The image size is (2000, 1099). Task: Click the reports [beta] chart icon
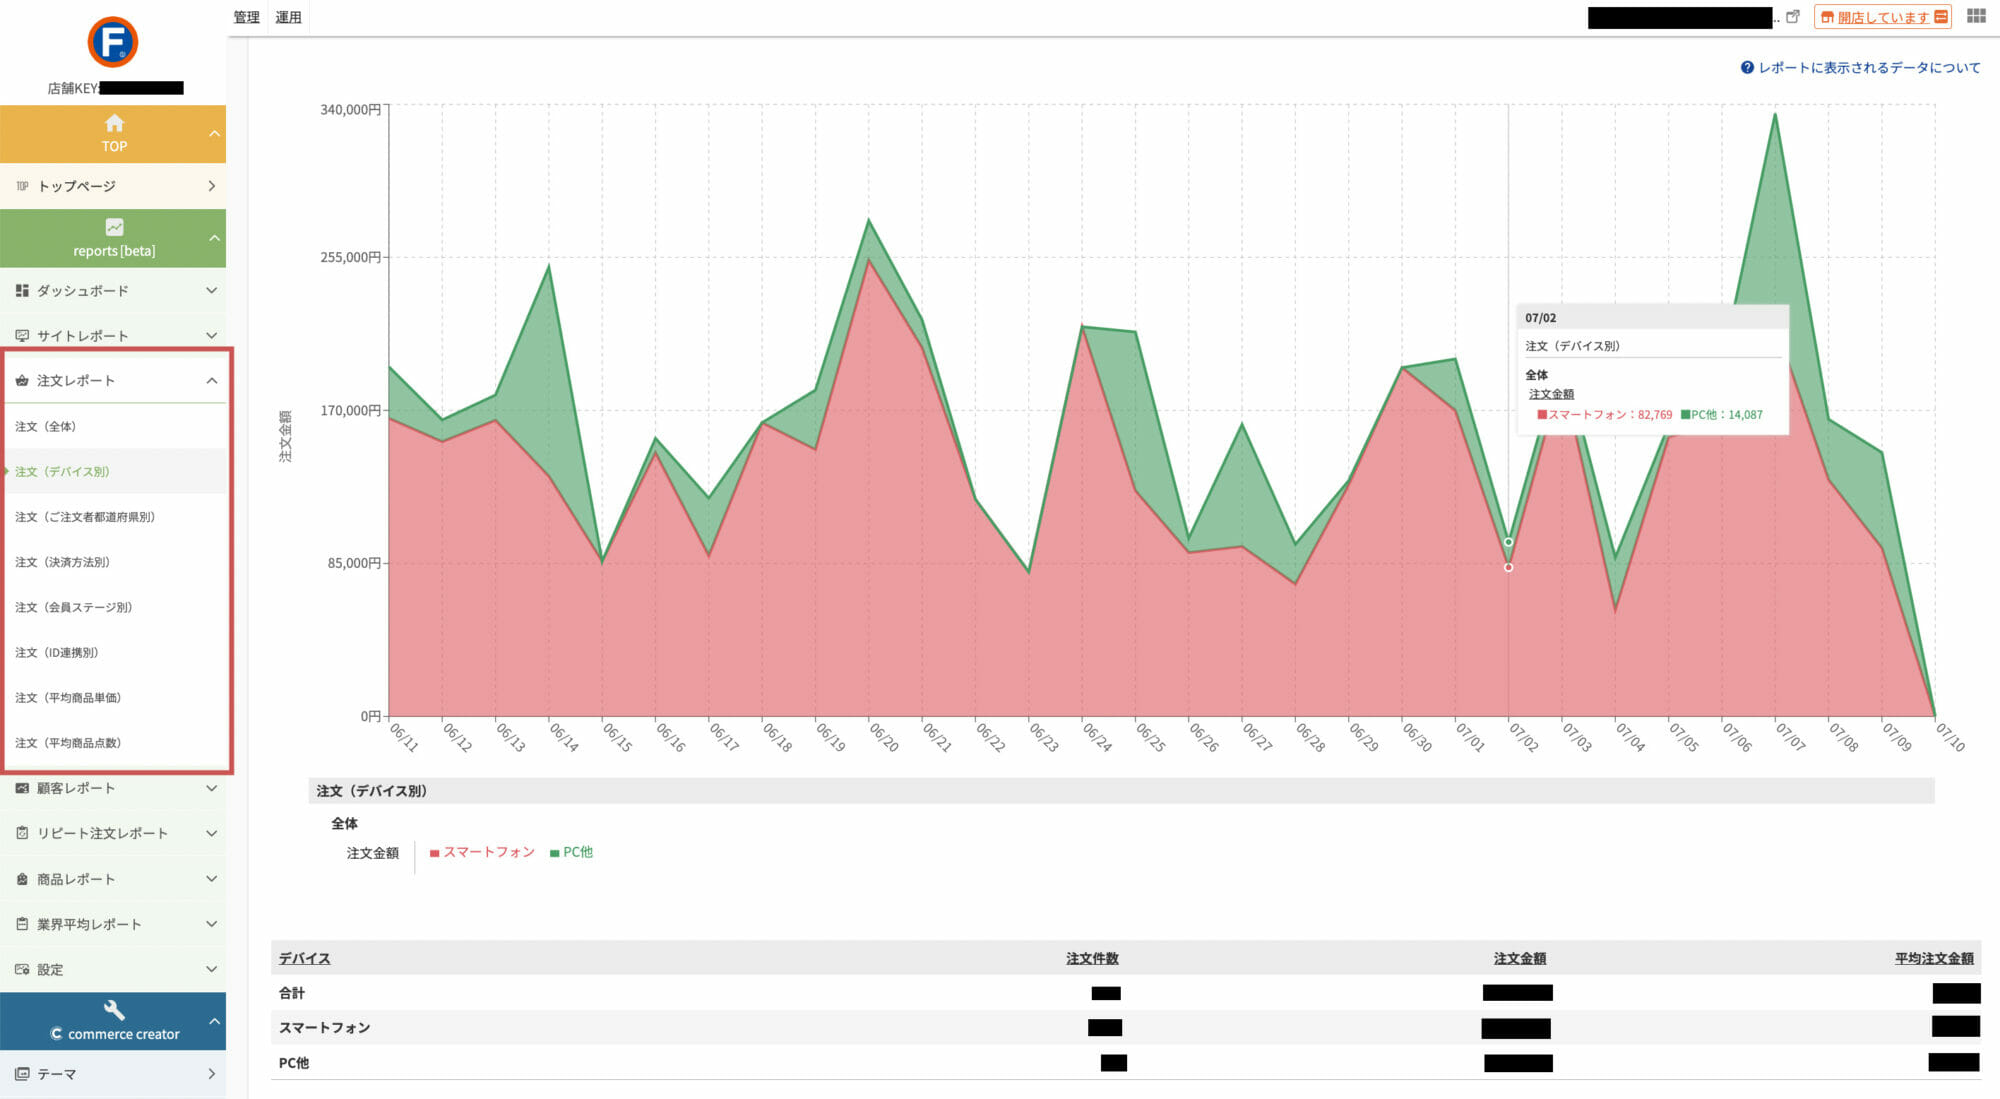pos(114,227)
